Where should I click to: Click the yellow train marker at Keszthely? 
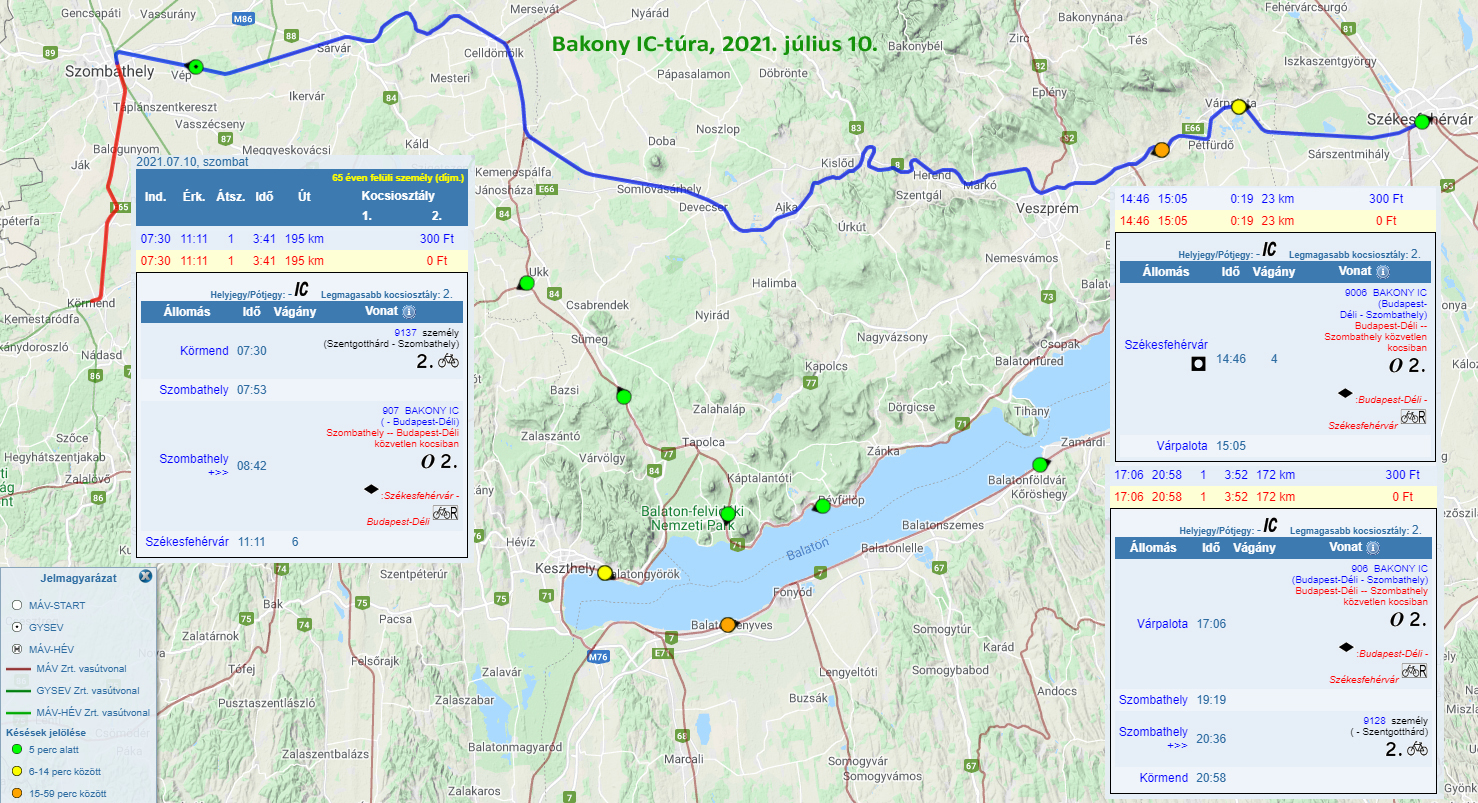tap(604, 573)
